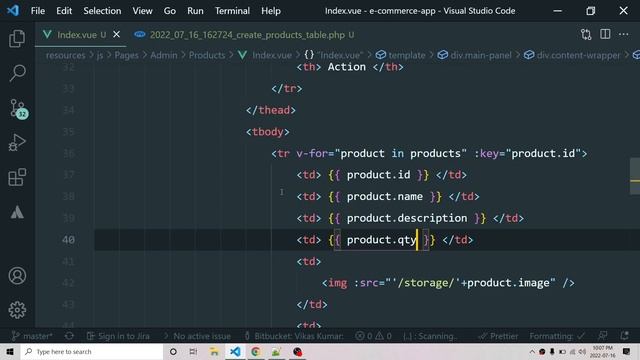Click the Windows taskbar search box
Image resolution: width=640 pixels, height=360 pixels.
(91, 351)
